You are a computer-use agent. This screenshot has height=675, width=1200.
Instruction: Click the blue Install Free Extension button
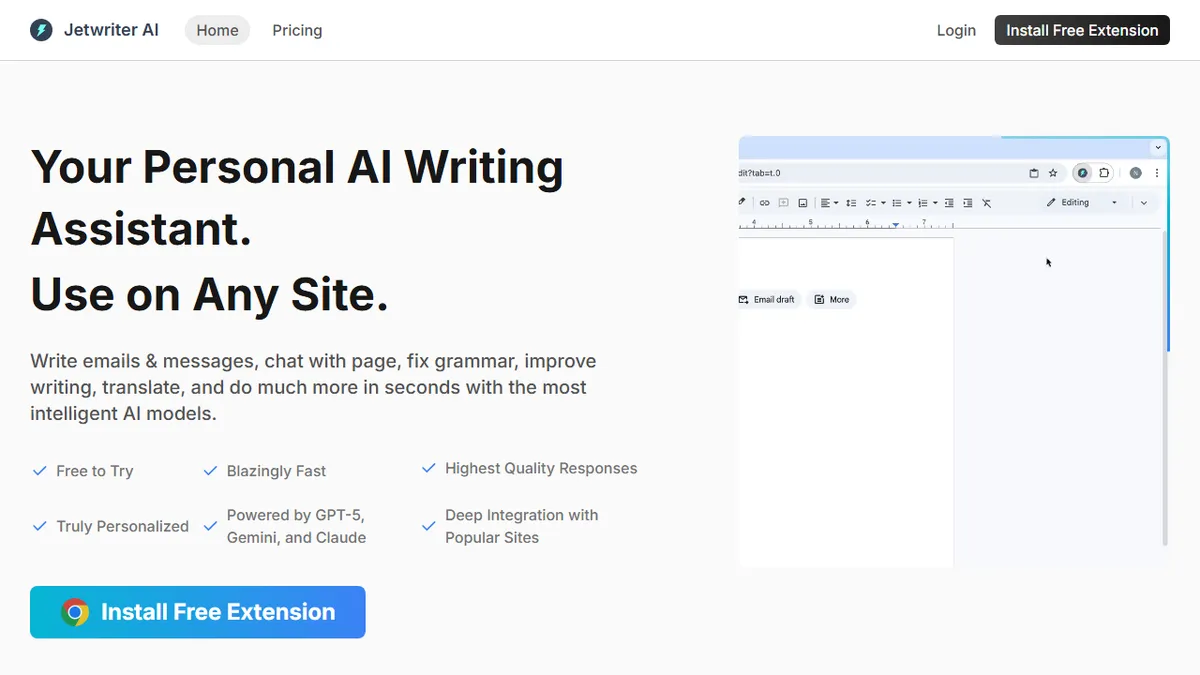[198, 612]
